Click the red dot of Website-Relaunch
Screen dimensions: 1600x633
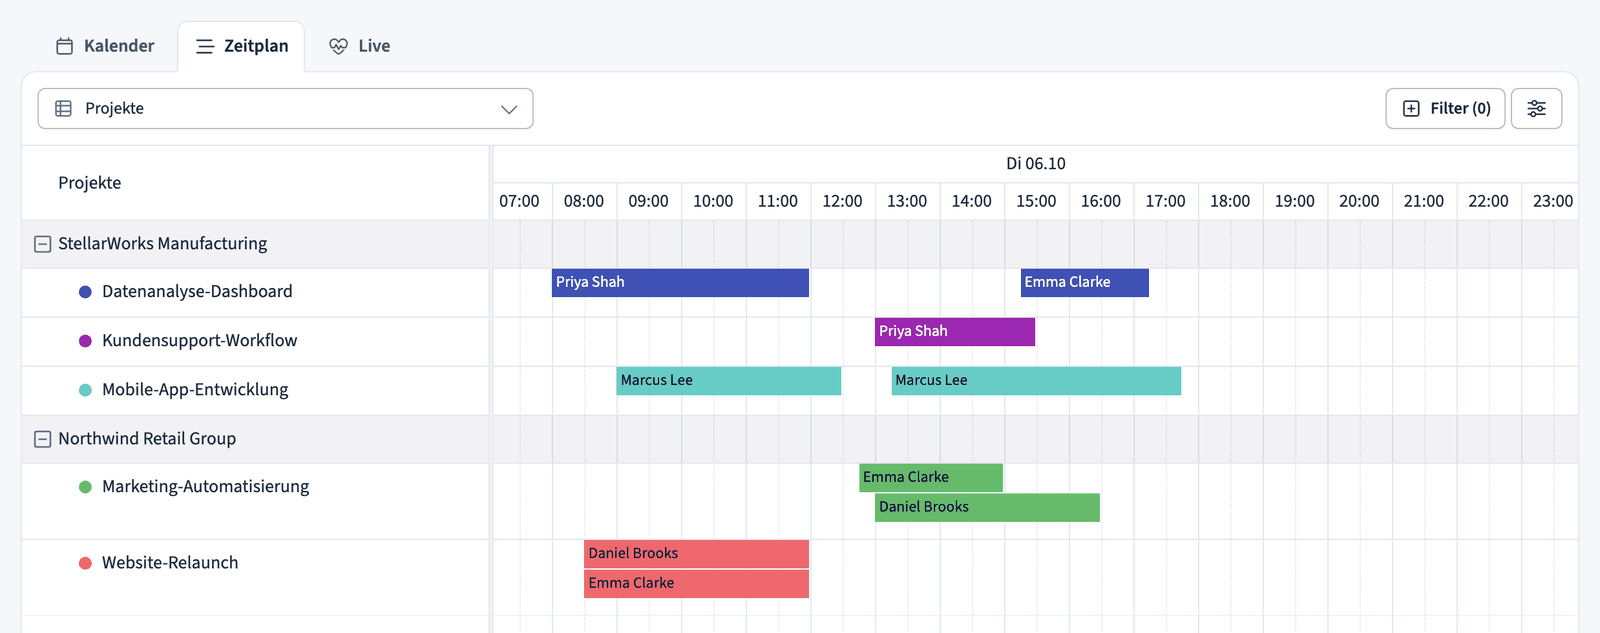tap(85, 563)
